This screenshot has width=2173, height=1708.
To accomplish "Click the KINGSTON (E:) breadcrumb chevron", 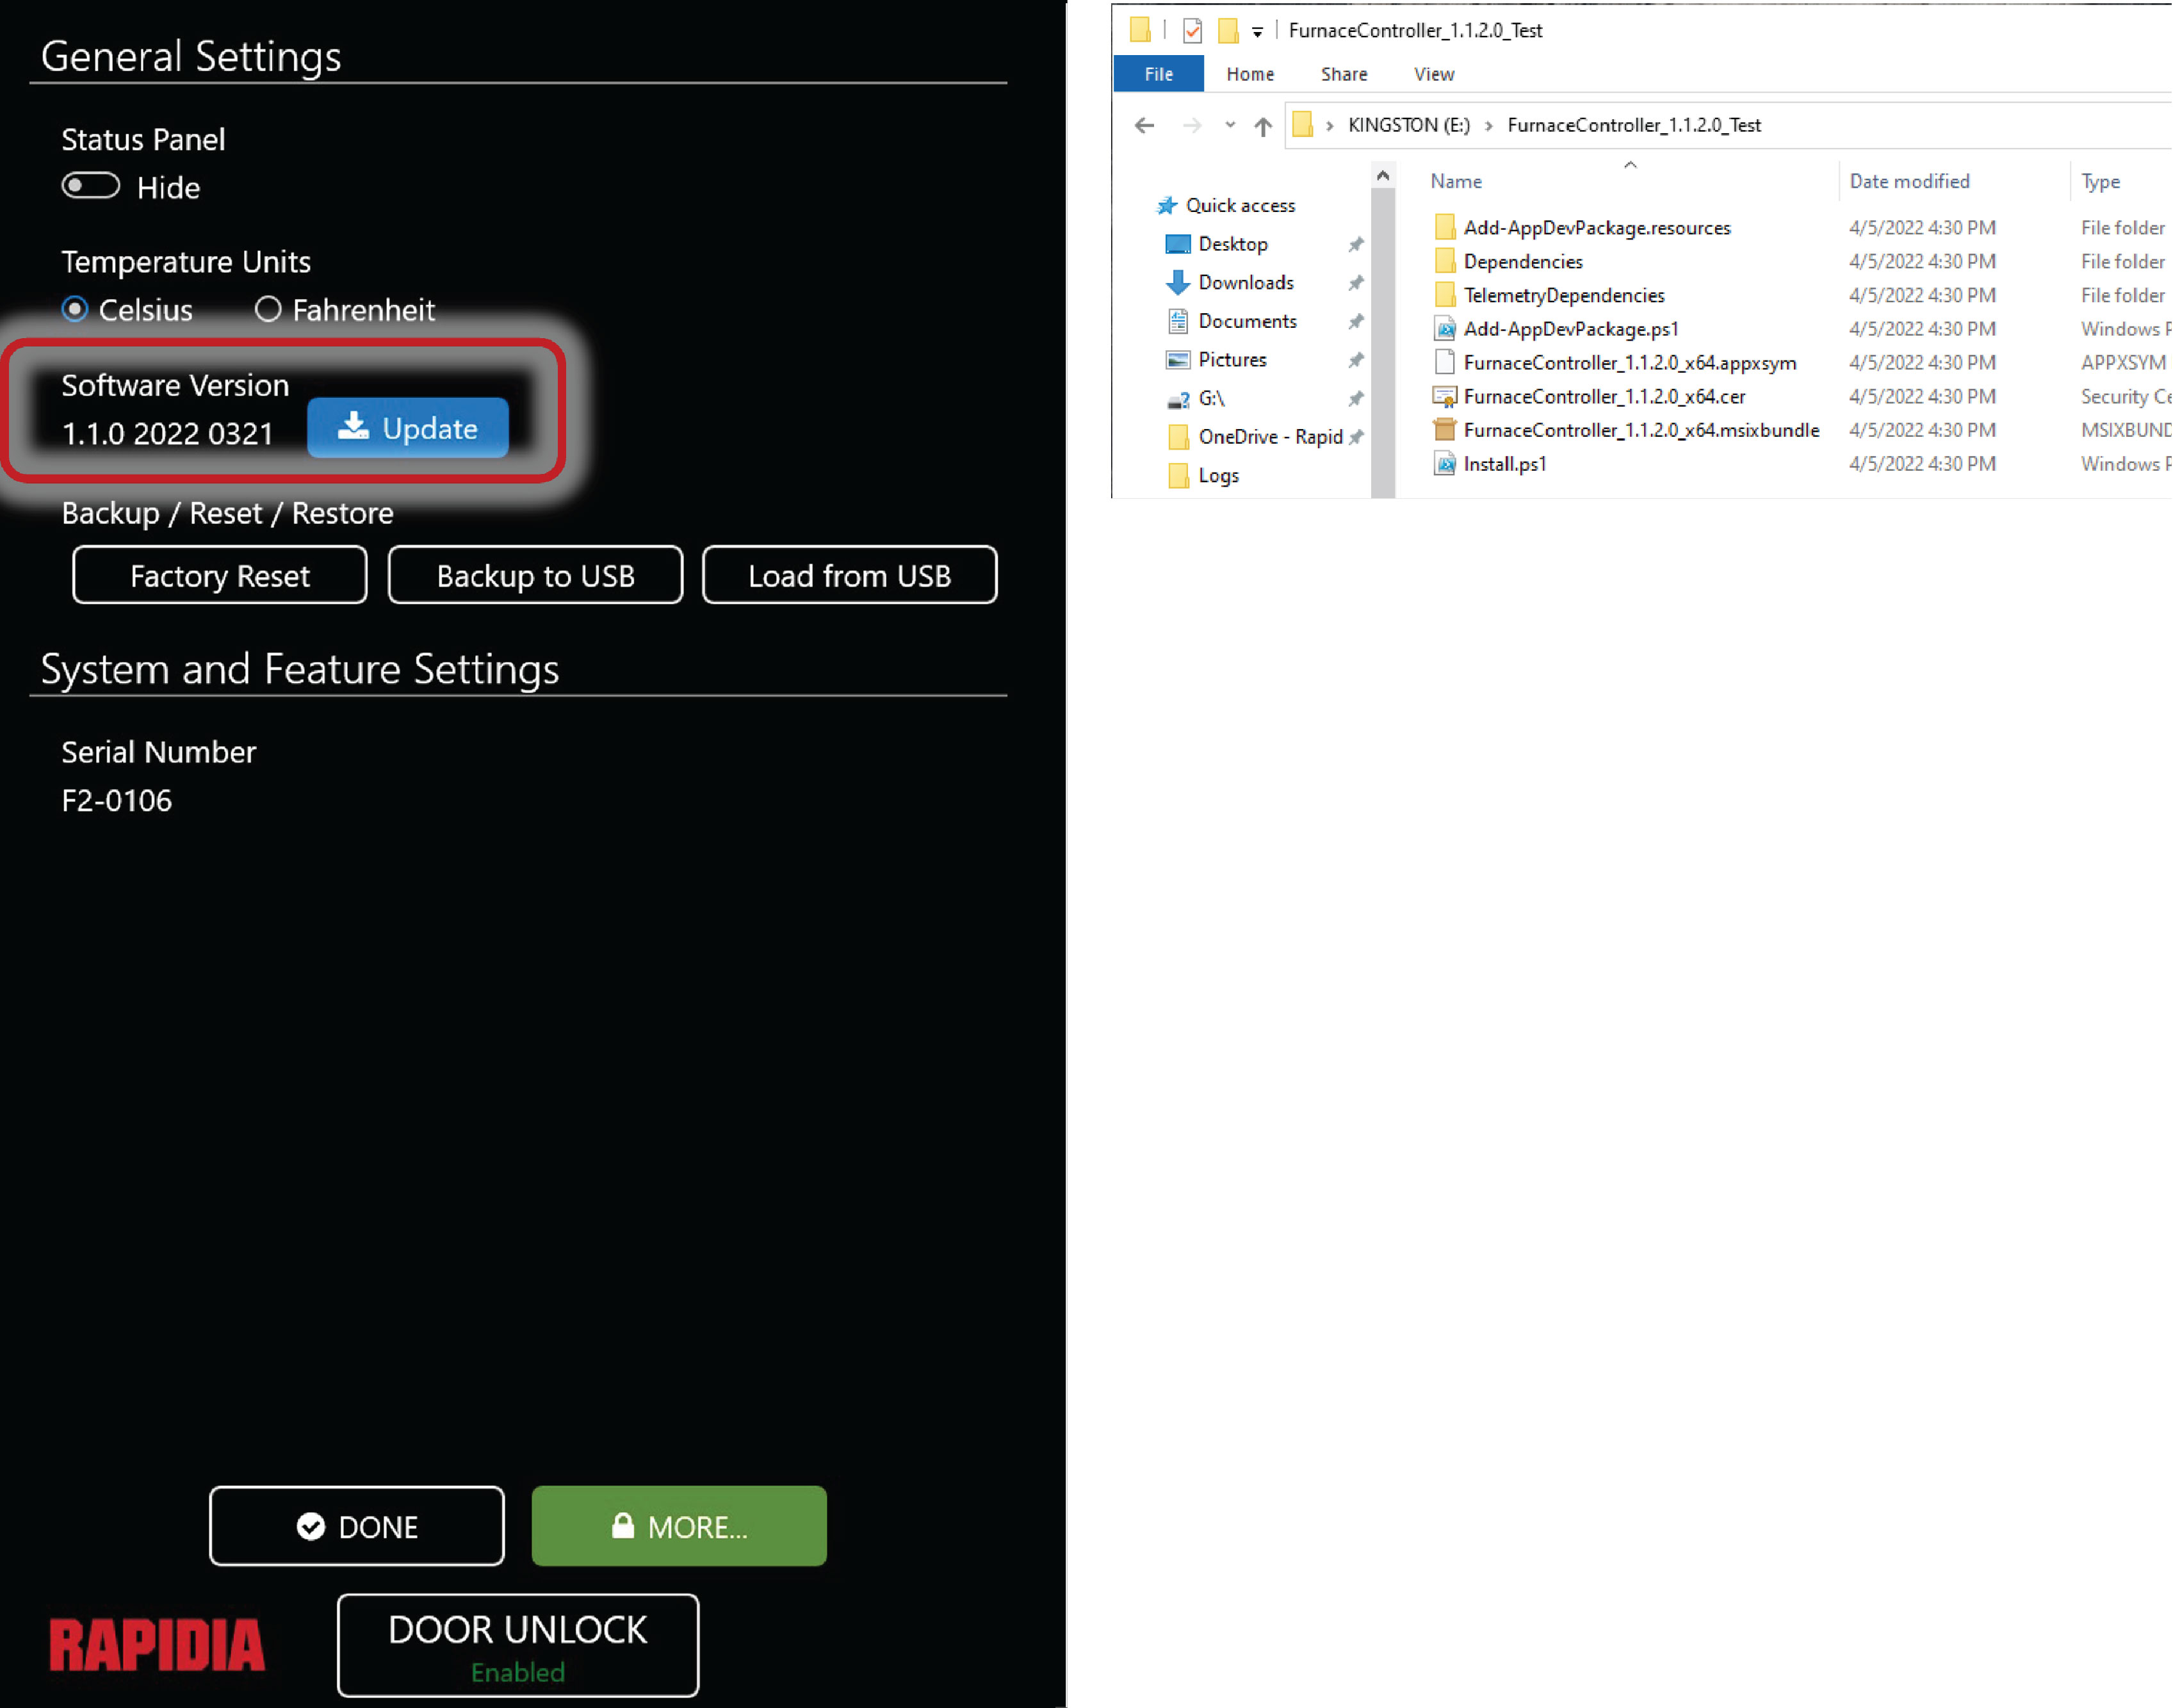I will [x=1488, y=126].
